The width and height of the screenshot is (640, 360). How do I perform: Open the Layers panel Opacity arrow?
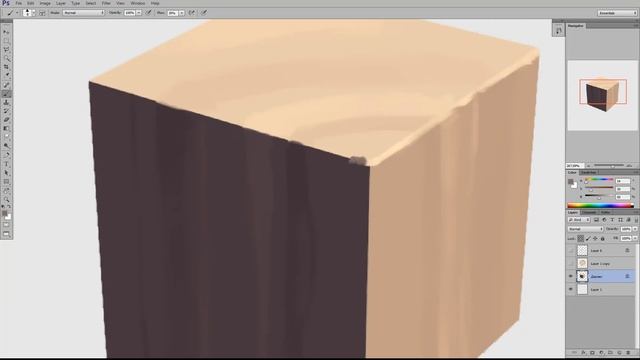tap(635, 229)
